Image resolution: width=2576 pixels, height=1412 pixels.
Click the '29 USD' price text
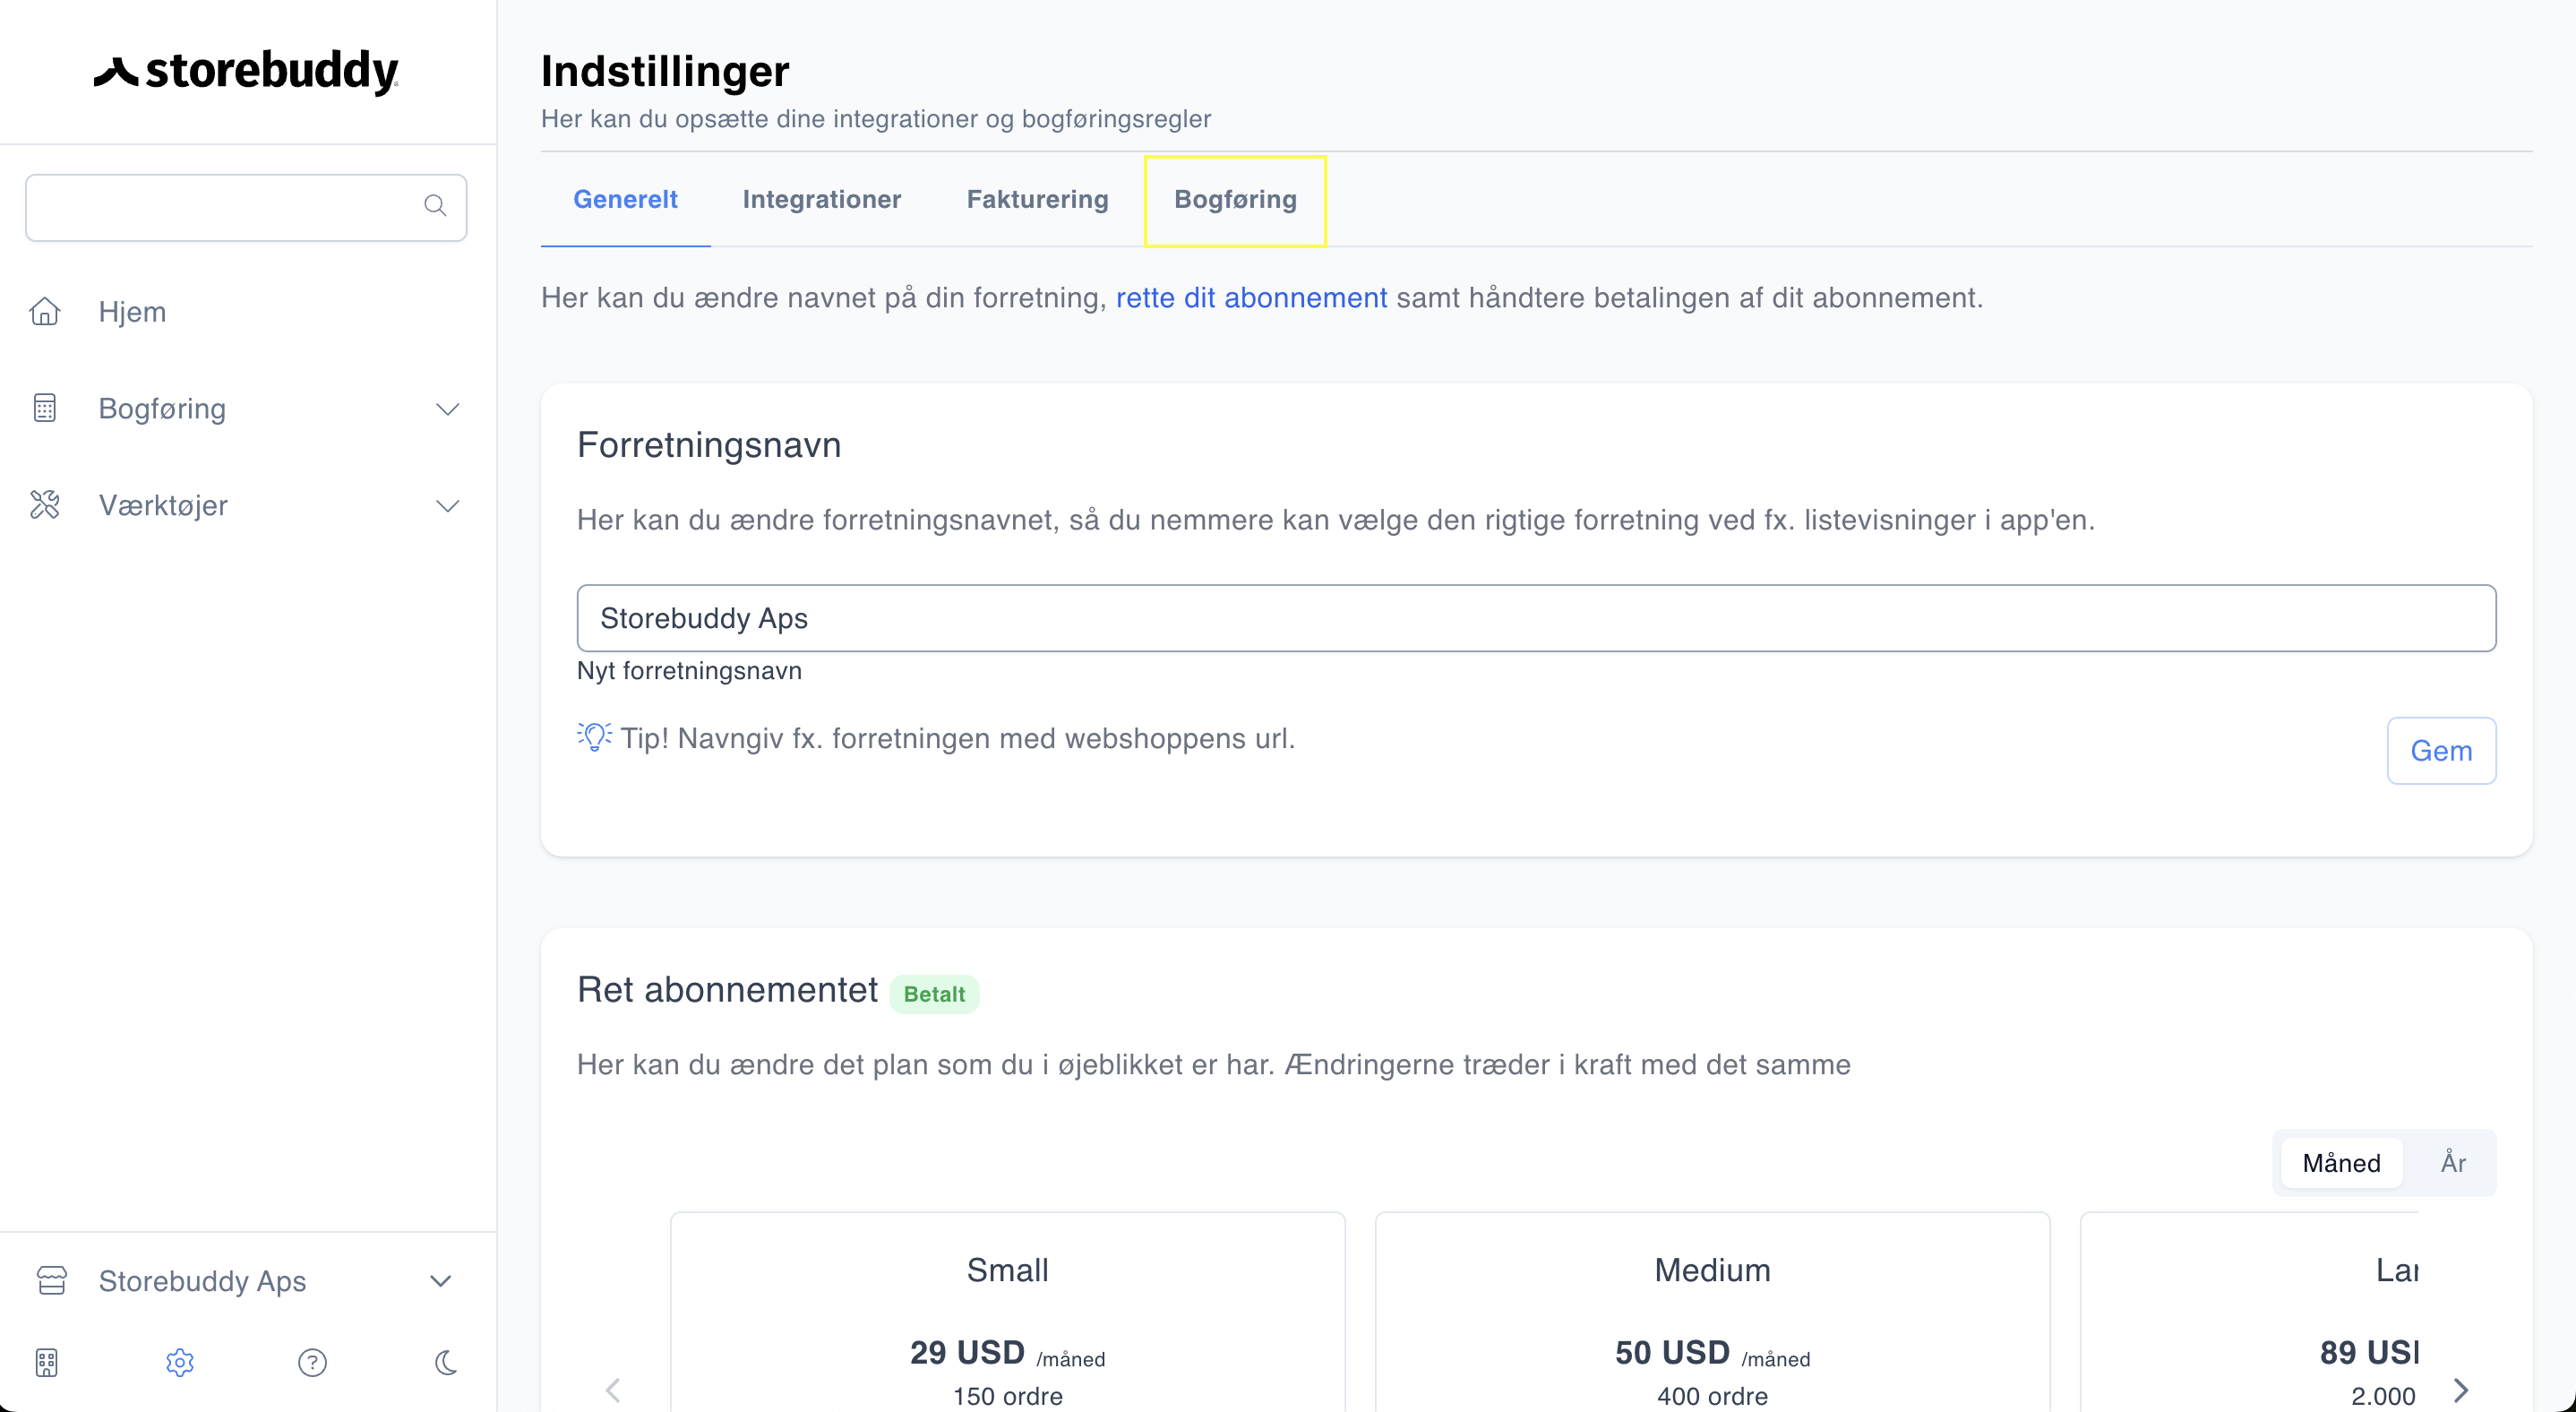pos(967,1352)
